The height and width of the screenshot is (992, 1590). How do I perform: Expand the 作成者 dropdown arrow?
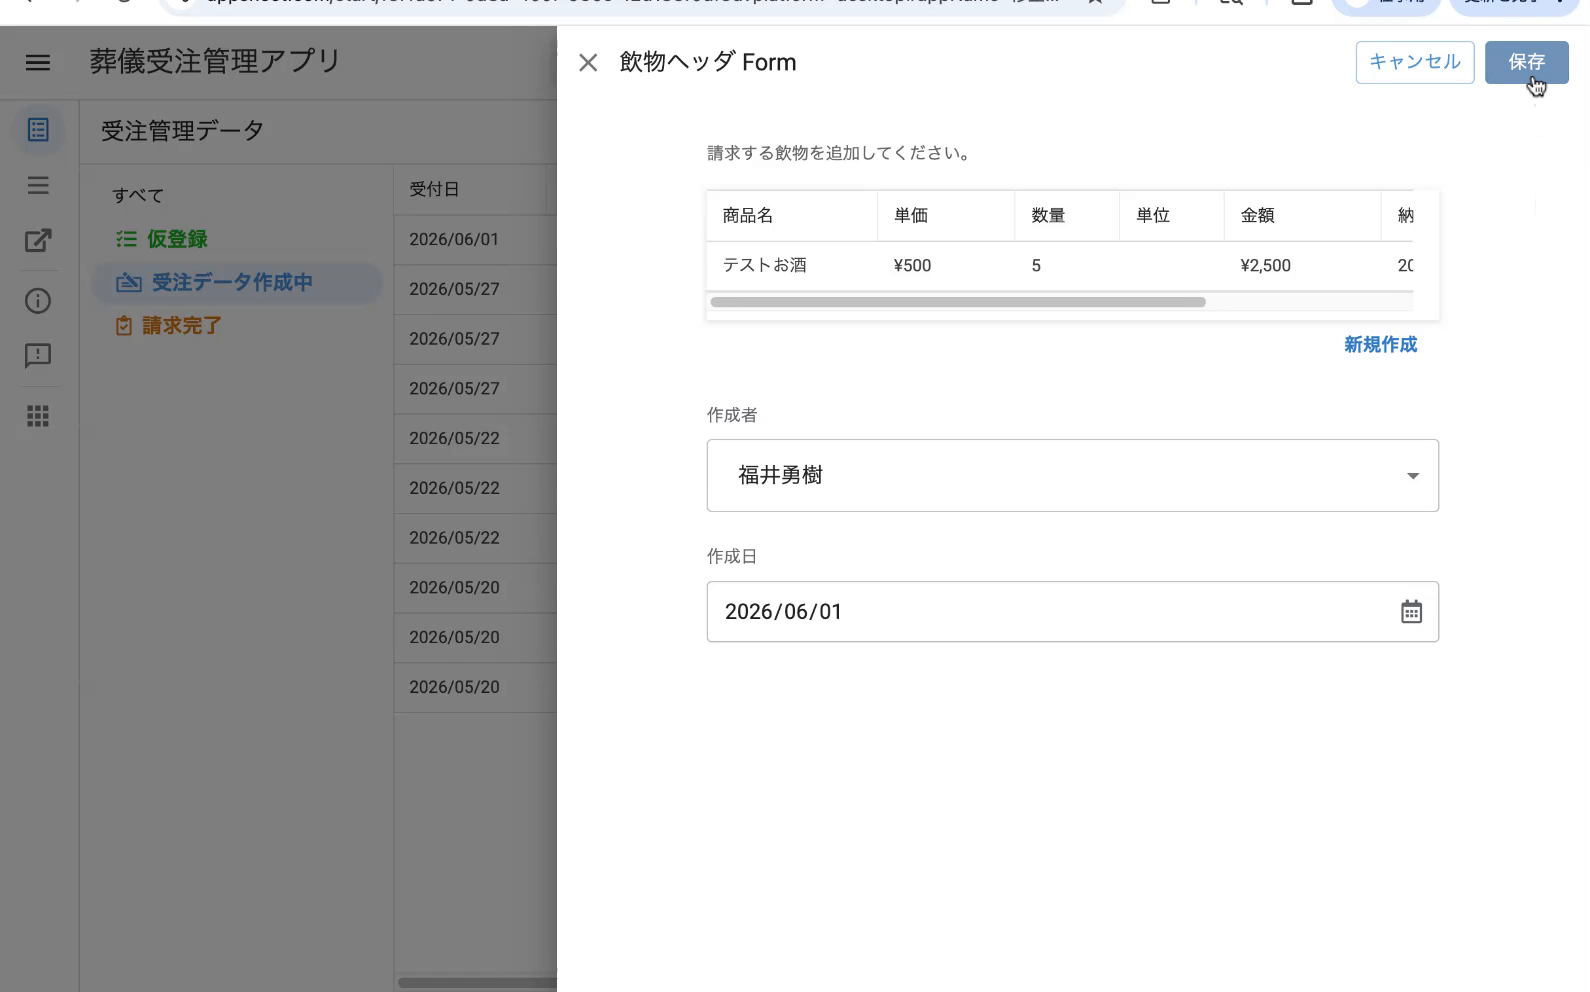tap(1413, 476)
